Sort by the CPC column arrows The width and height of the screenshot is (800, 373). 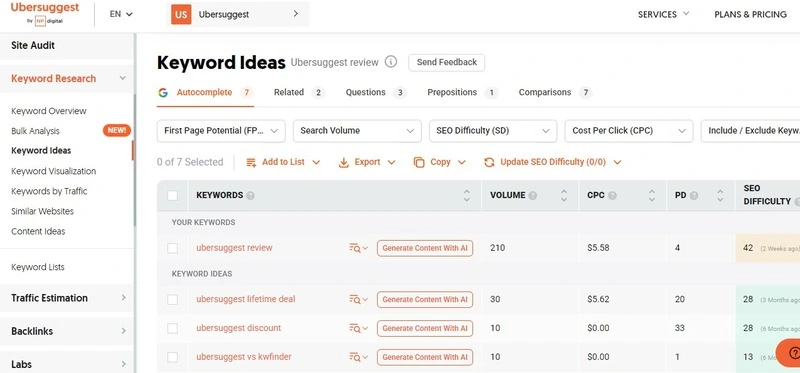tap(652, 195)
